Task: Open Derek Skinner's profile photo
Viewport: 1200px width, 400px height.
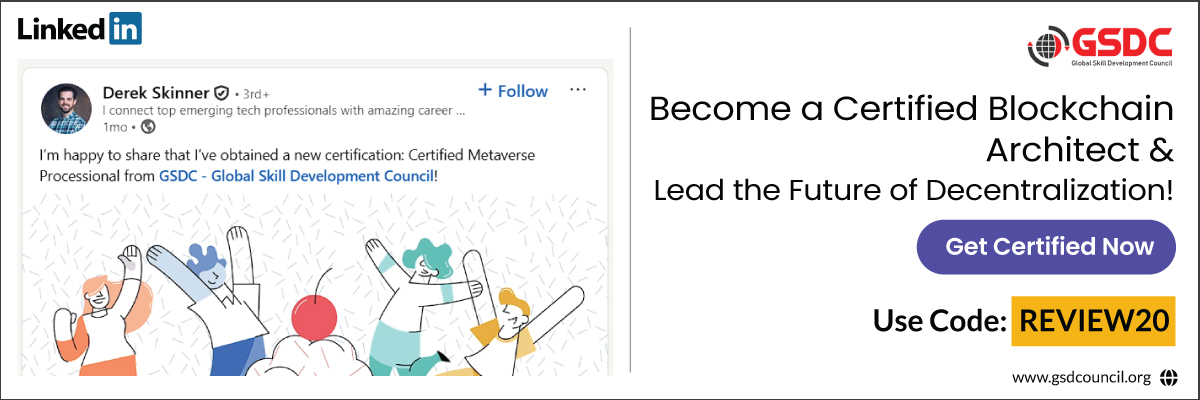Action: (67, 108)
